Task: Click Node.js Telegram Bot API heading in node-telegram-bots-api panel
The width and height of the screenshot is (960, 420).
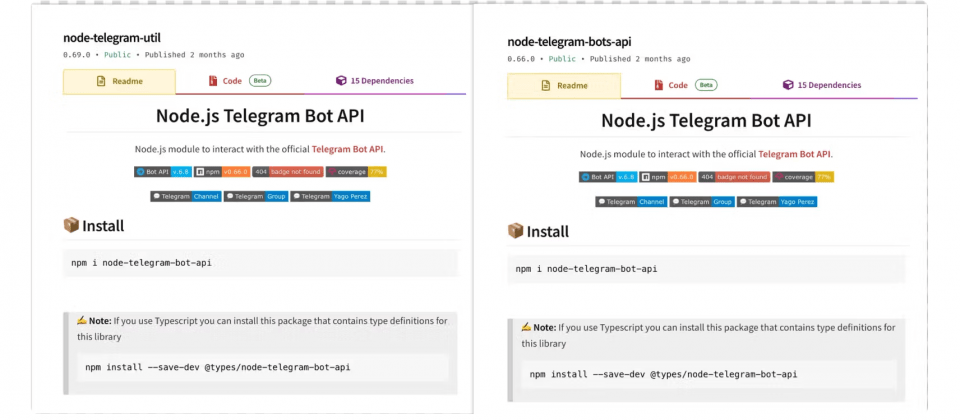Action: point(707,120)
